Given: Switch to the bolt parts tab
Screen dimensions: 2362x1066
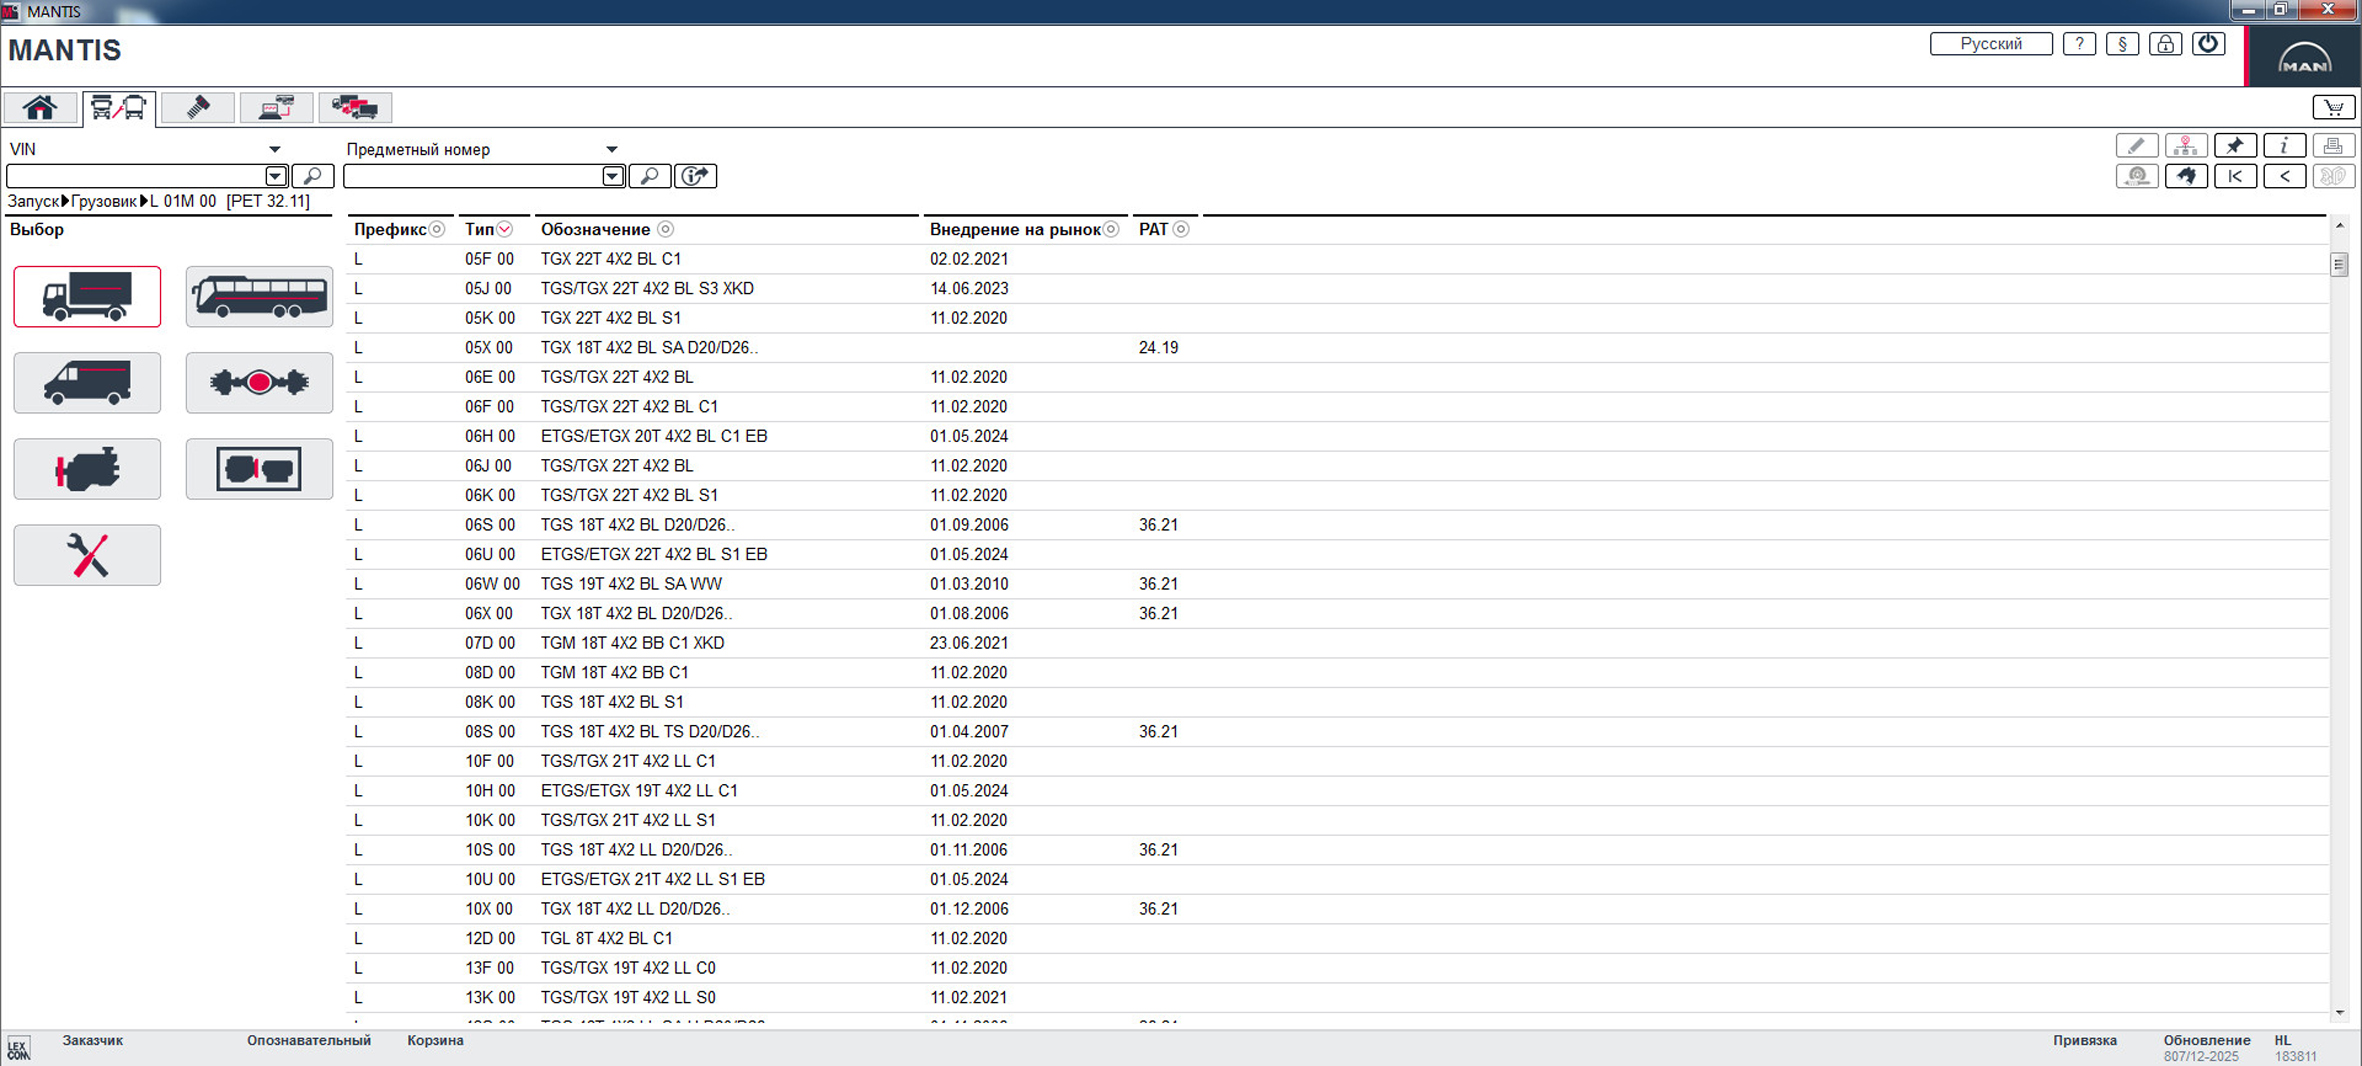Looking at the screenshot, I should tap(197, 108).
